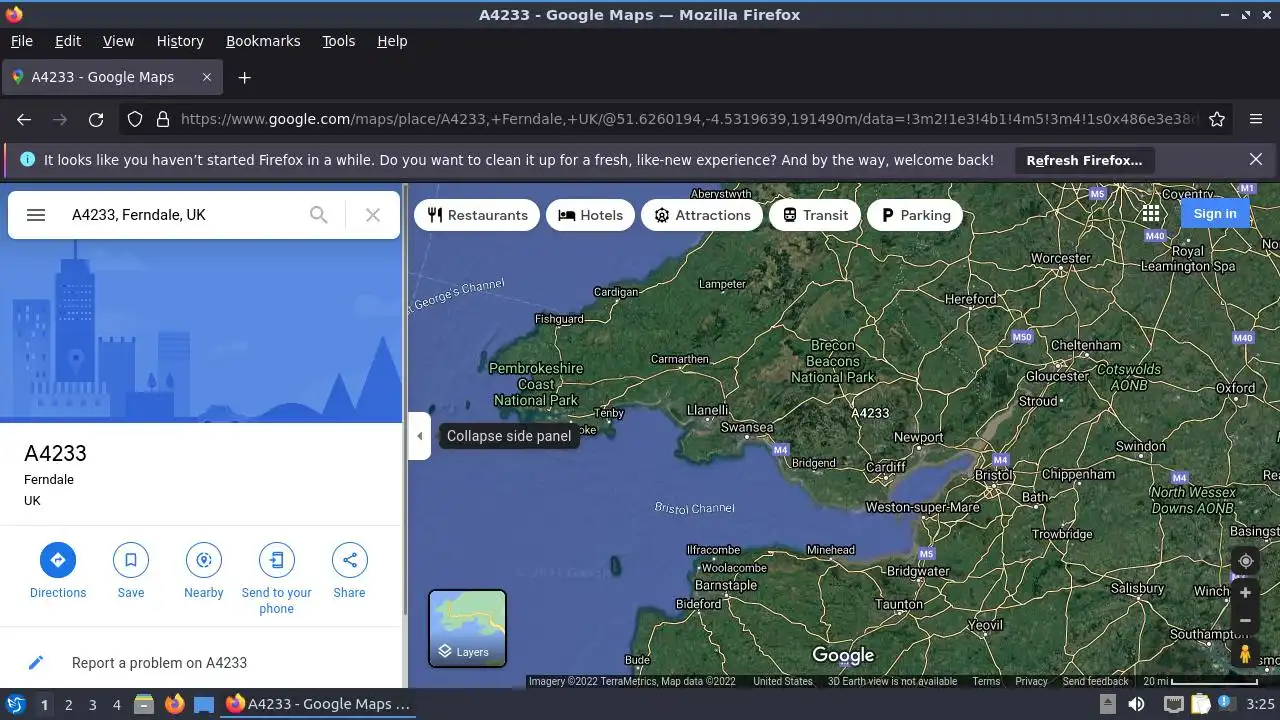The width and height of the screenshot is (1280, 720).
Task: Open the History menu
Action: click(x=180, y=41)
